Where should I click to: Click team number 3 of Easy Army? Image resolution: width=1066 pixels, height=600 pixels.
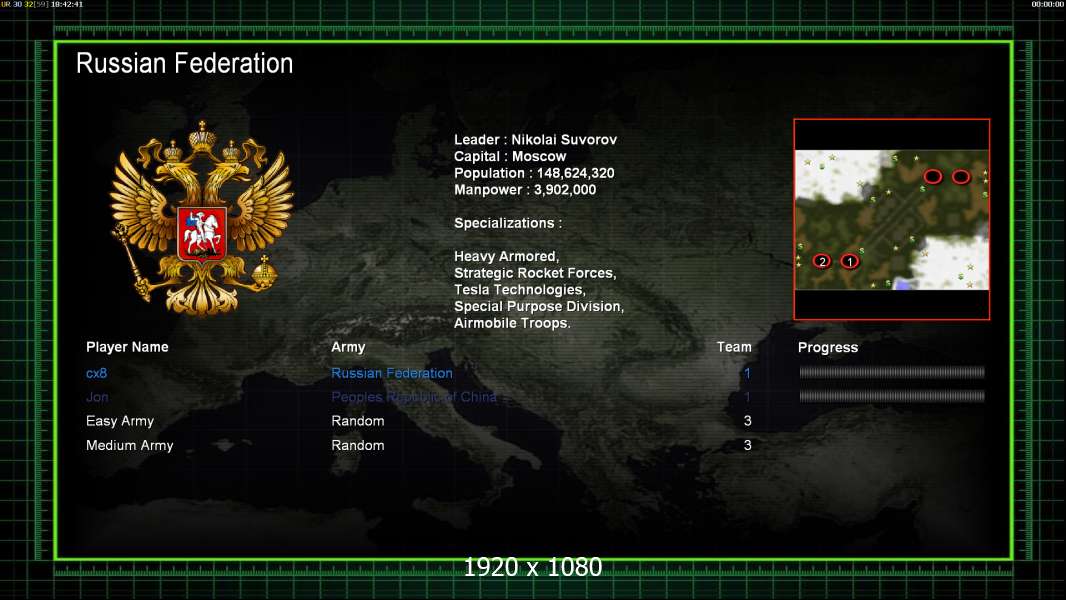tap(747, 421)
